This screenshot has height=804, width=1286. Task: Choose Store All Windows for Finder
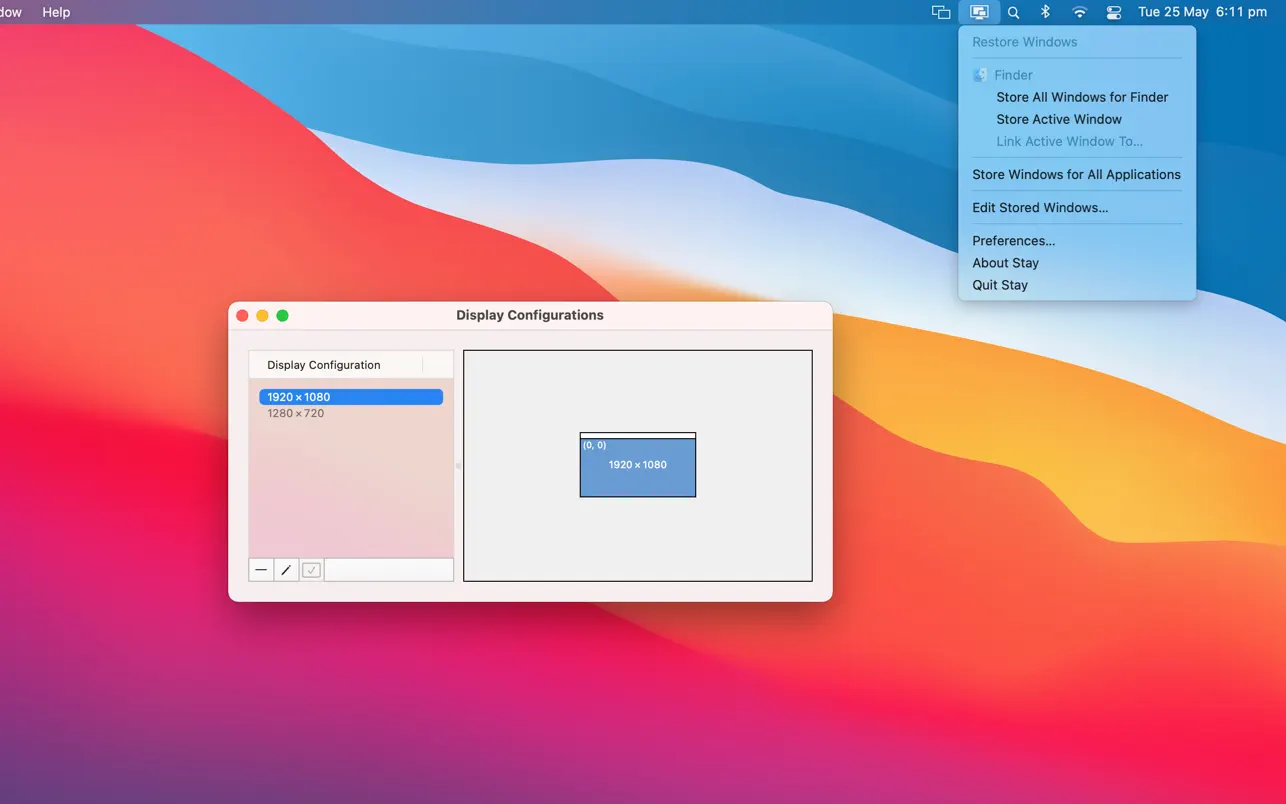tap(1082, 97)
